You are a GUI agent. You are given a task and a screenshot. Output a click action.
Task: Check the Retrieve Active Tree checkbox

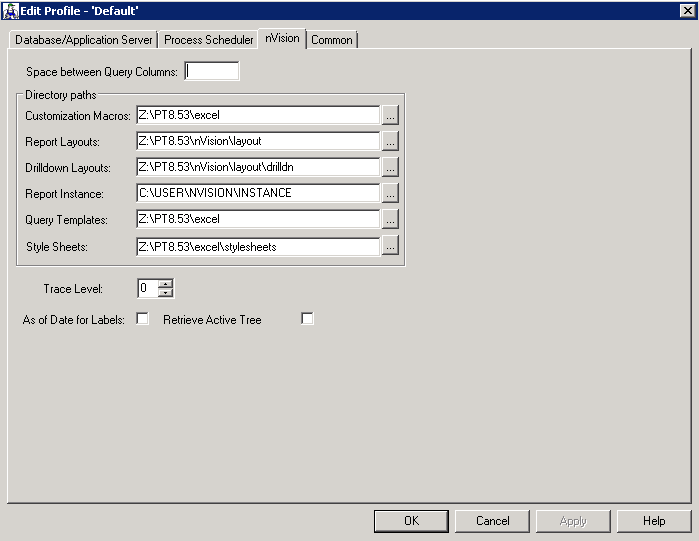point(307,319)
